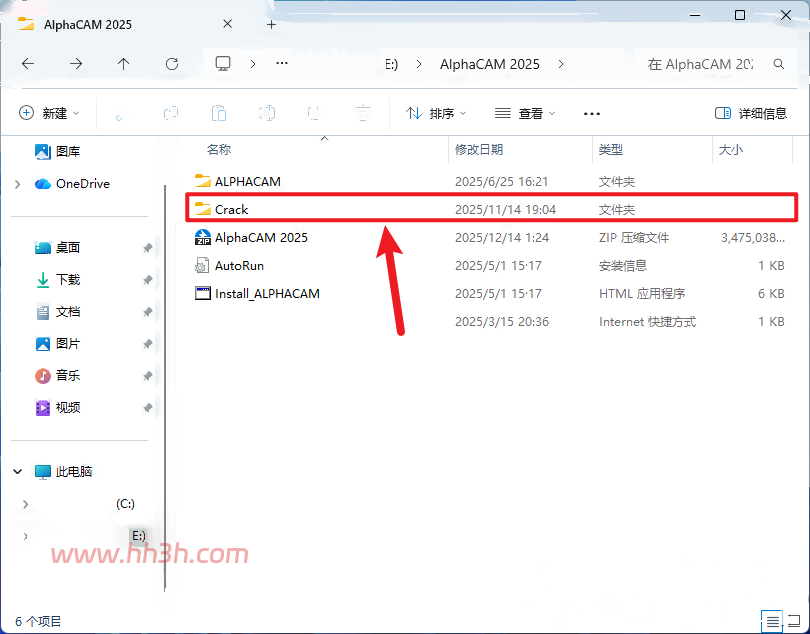
Task: Click the ZIP archive icon of AlphaCAM 2025
Action: (x=202, y=237)
